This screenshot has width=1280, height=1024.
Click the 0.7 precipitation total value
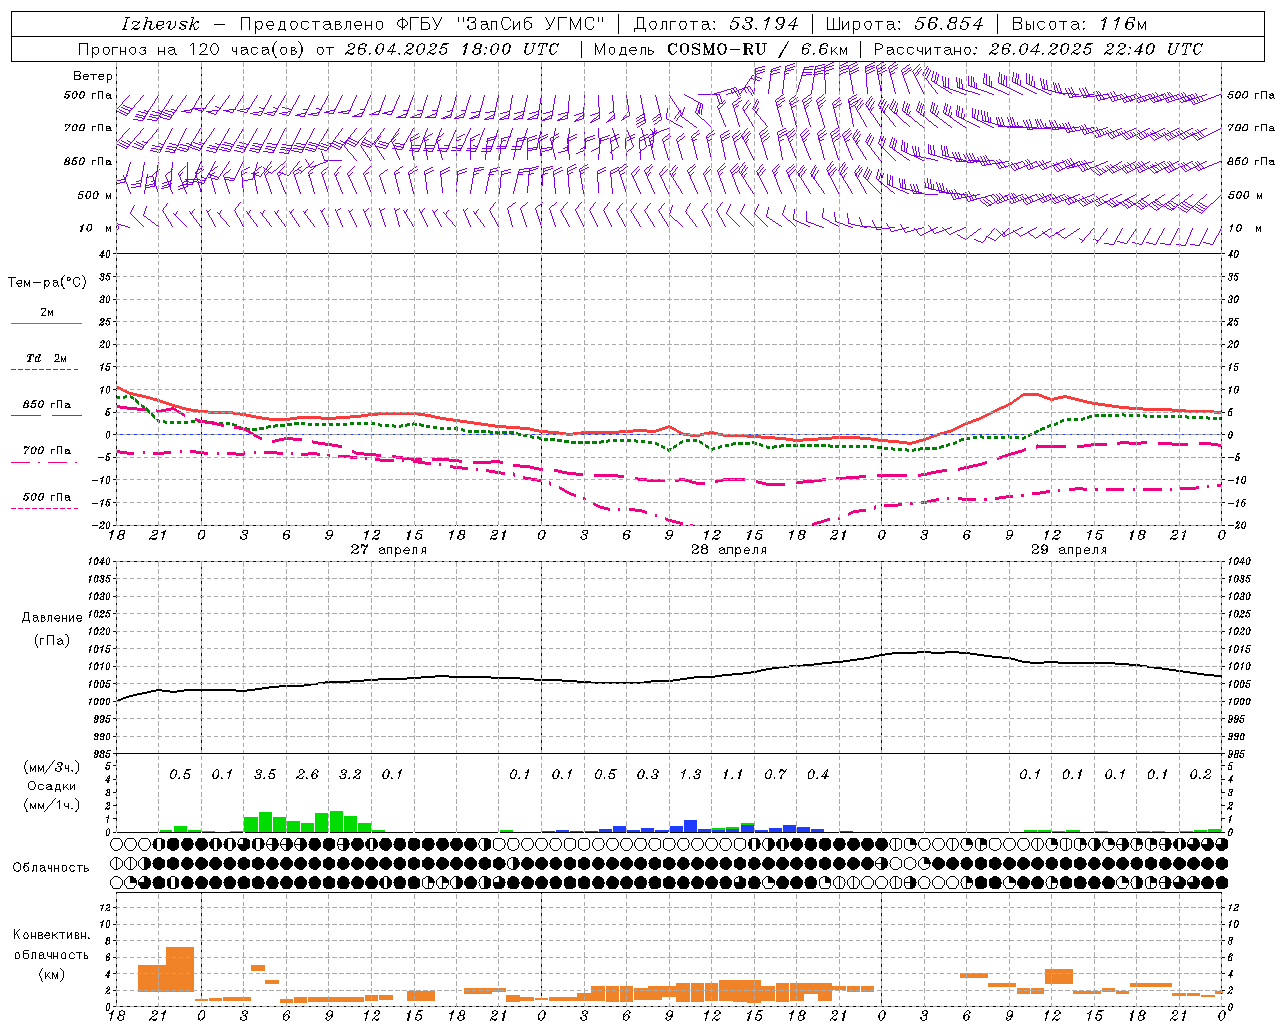(776, 775)
